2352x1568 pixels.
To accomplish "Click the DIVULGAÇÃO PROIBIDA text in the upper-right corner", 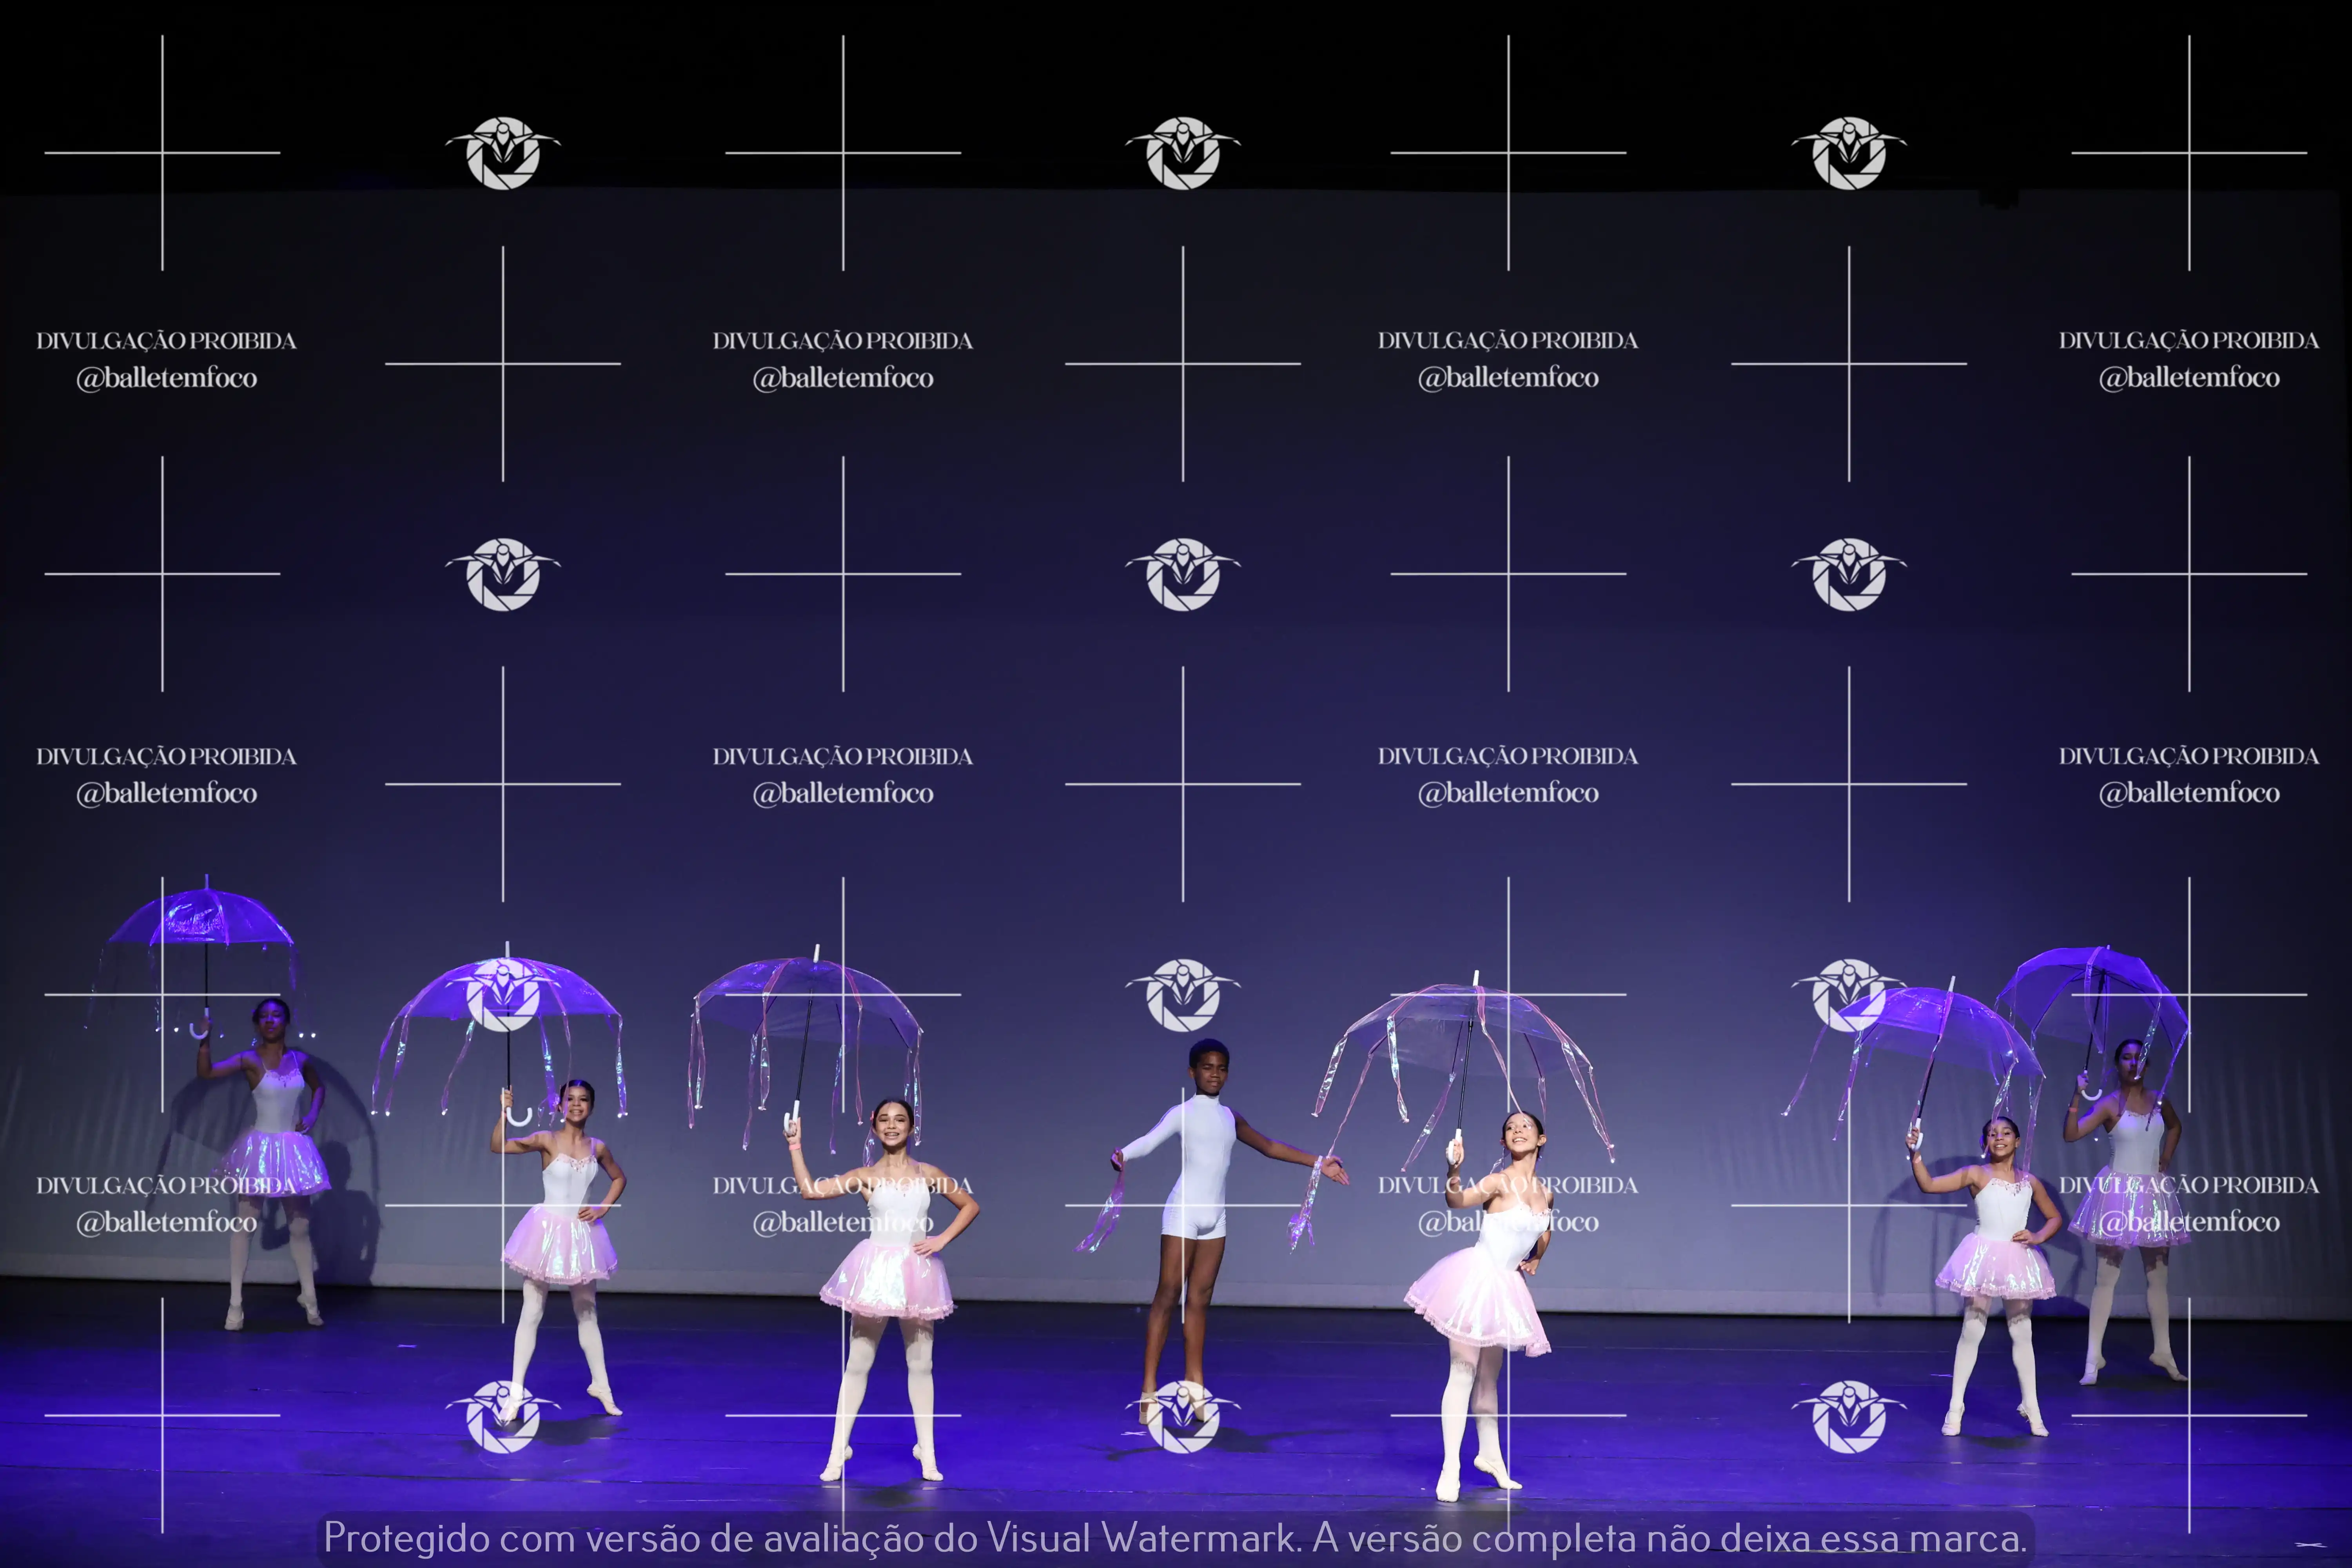I will coord(2188,341).
